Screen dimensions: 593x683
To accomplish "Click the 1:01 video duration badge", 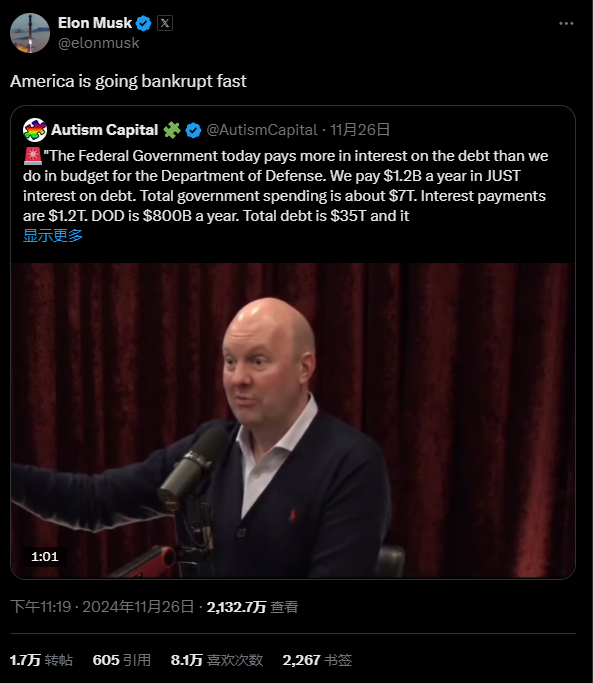I will pos(44,557).
